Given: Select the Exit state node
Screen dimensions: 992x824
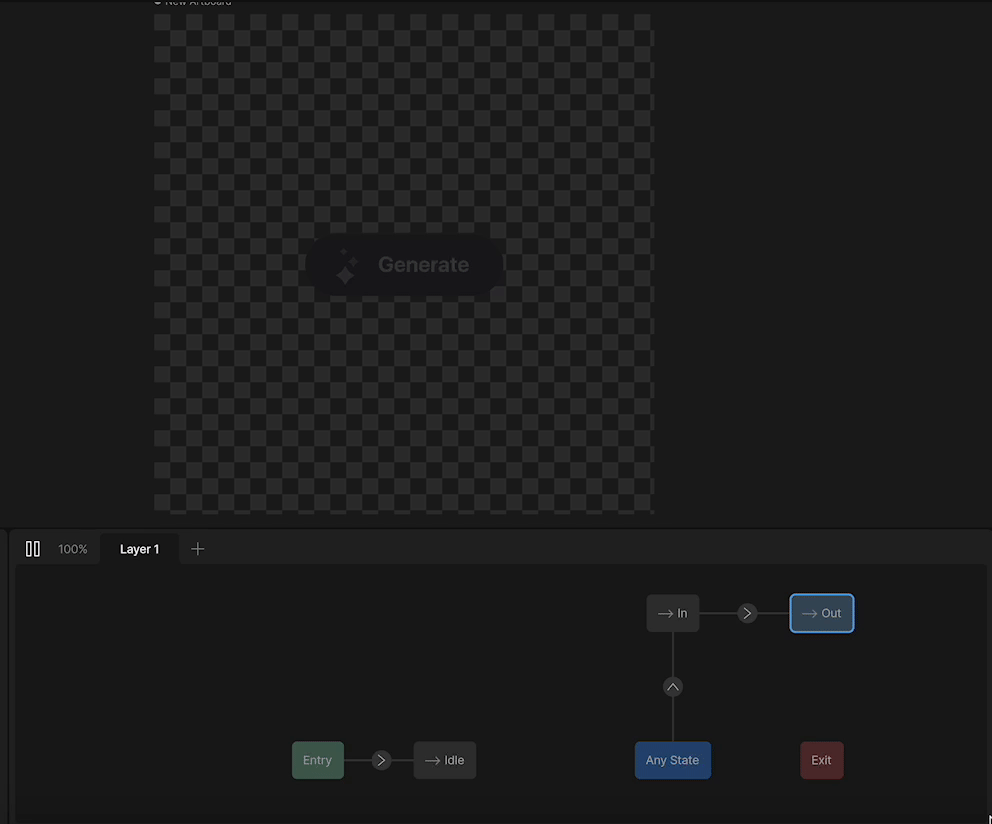Looking at the screenshot, I should [x=822, y=760].
